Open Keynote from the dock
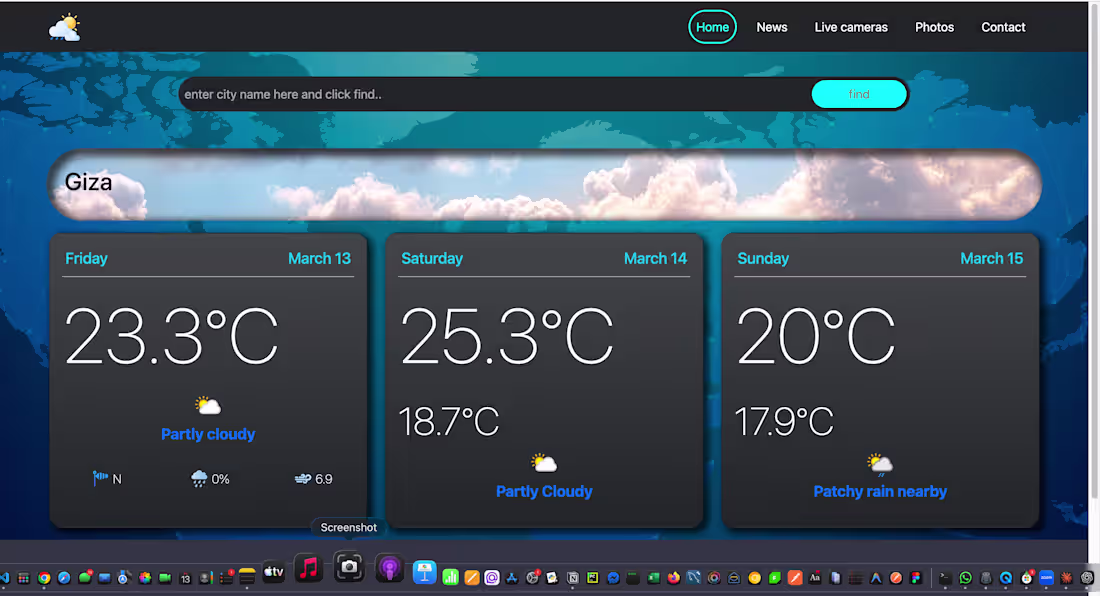1100x596 pixels. [425, 568]
